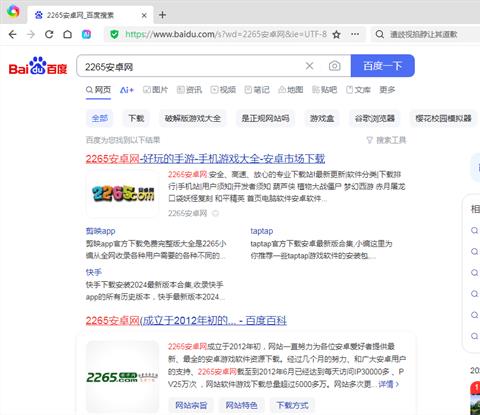The image size is (480, 415).
Task: Reload the page with refresh icon
Action: pos(49,34)
